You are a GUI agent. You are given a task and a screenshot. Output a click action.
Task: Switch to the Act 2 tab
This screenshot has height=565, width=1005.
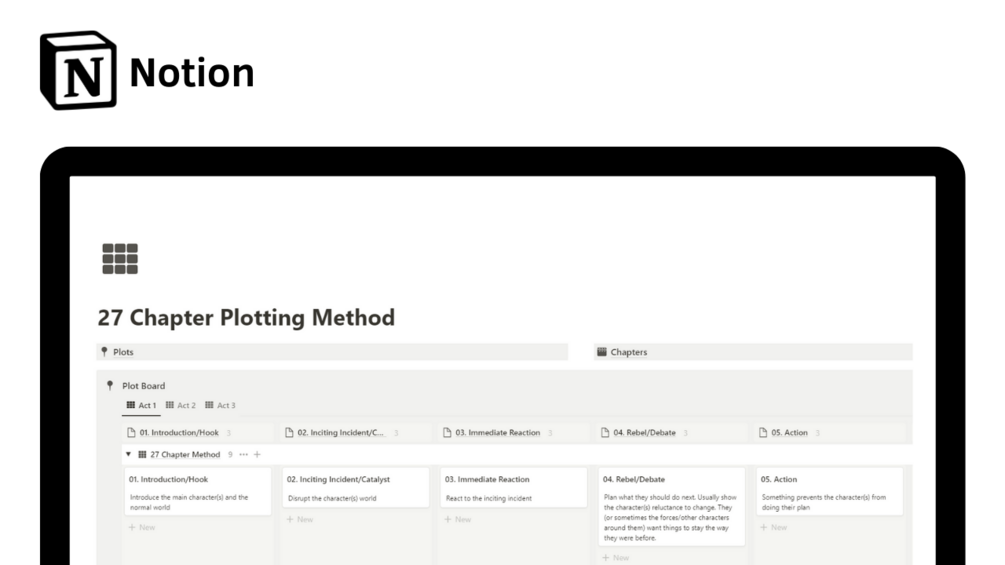(x=181, y=405)
